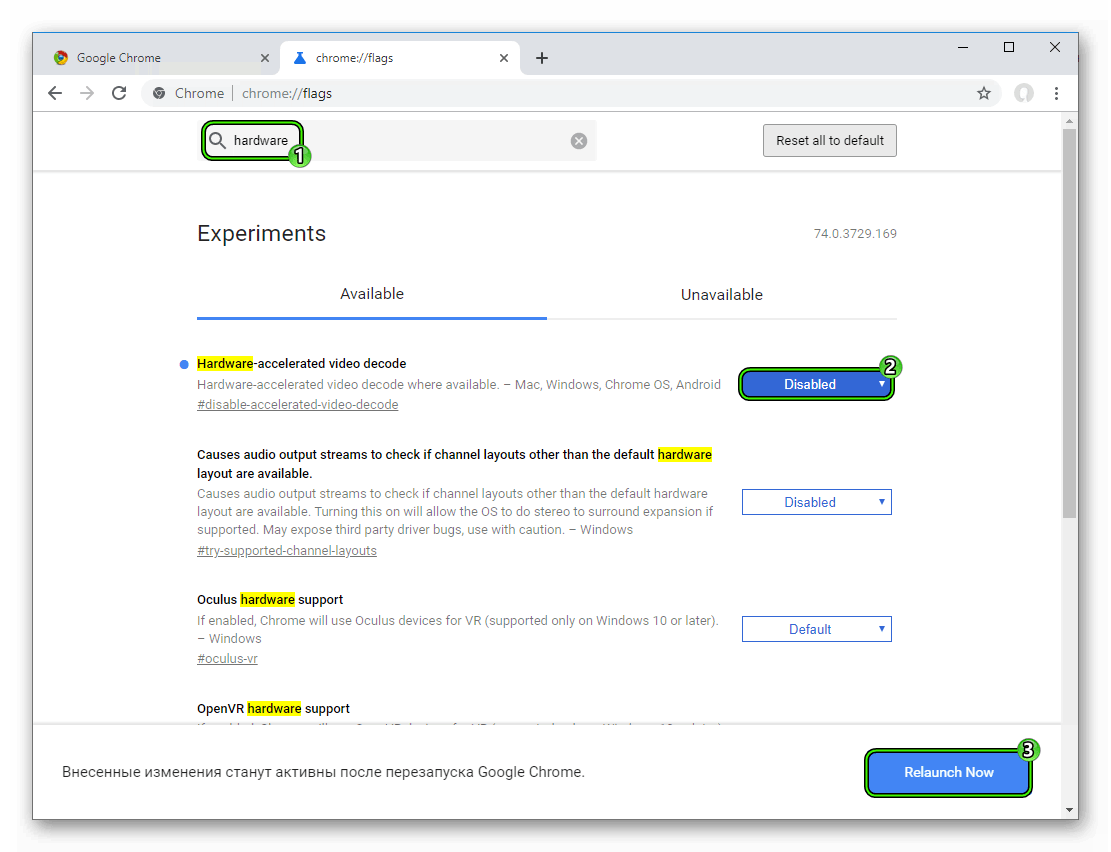Open the #try-supported-channel-layouts link
The height and width of the screenshot is (852, 1111).
(287, 551)
